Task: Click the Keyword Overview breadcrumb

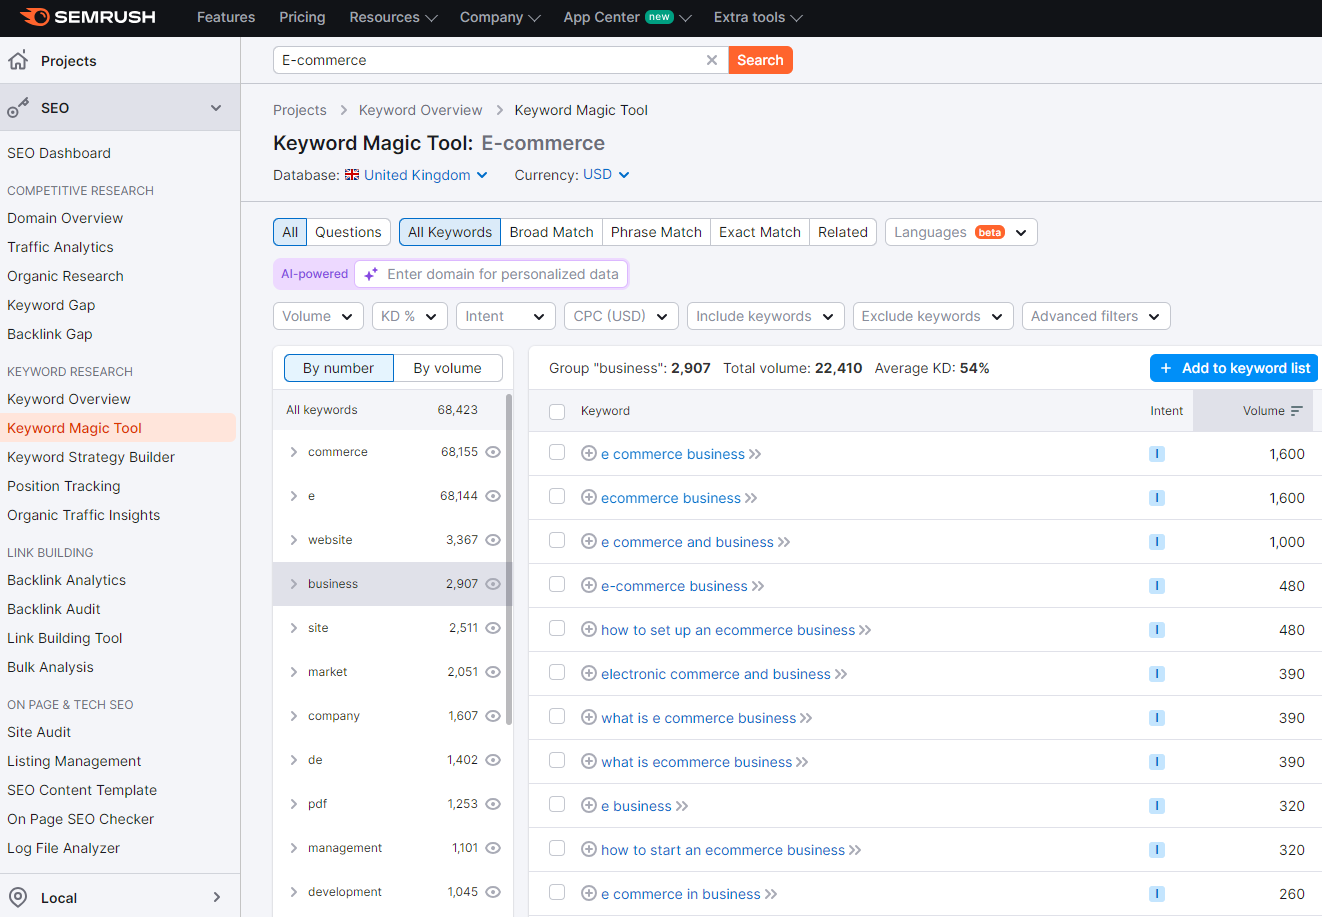Action: [420, 110]
